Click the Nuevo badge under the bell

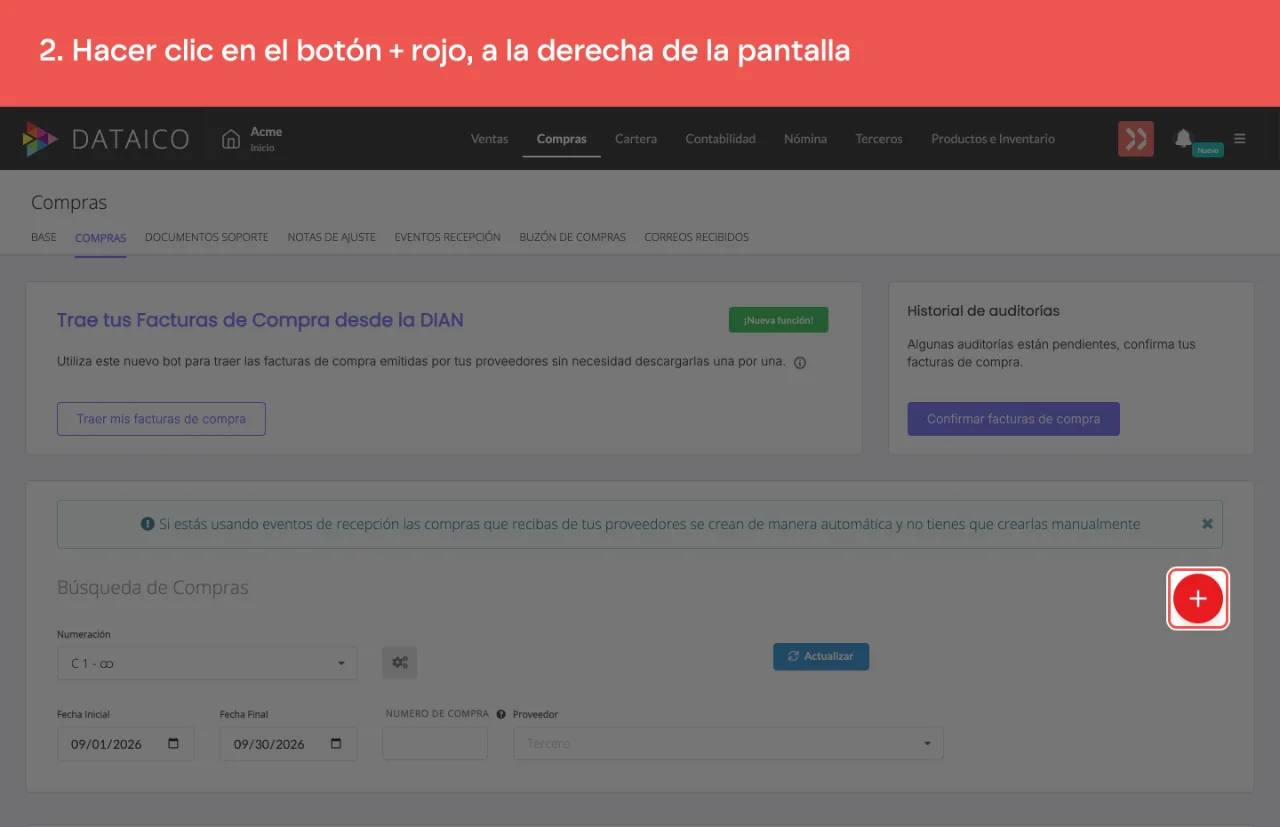click(x=1207, y=150)
